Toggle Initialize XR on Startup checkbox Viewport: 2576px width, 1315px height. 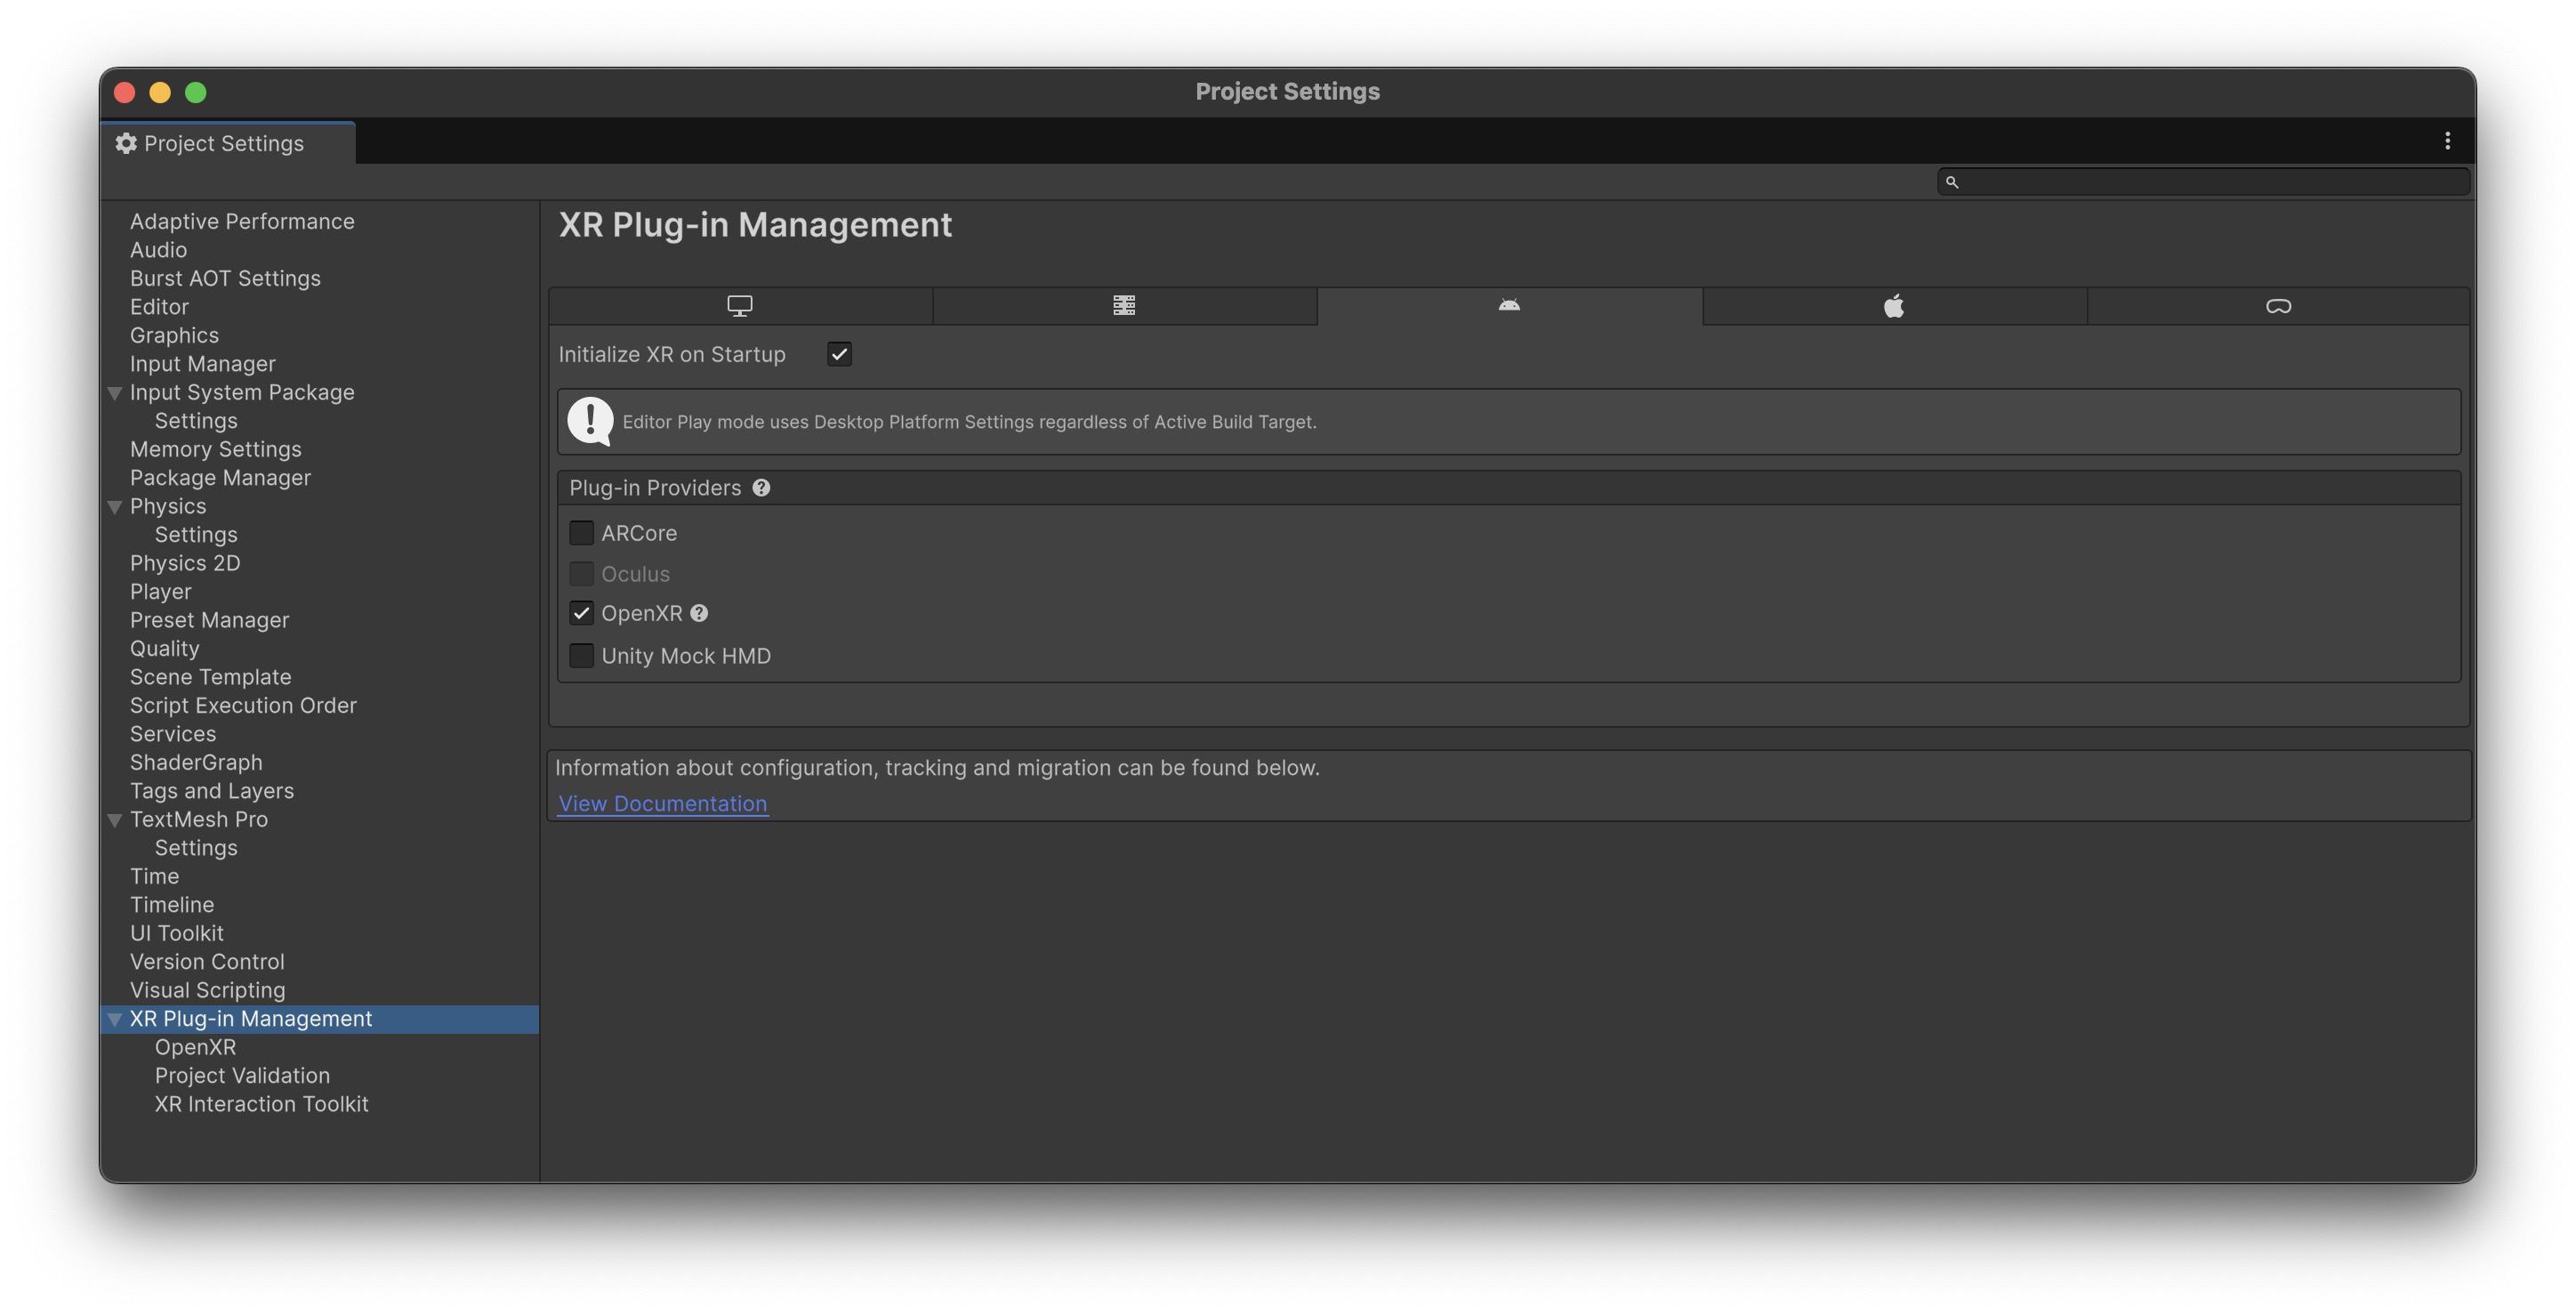pyautogui.click(x=839, y=354)
